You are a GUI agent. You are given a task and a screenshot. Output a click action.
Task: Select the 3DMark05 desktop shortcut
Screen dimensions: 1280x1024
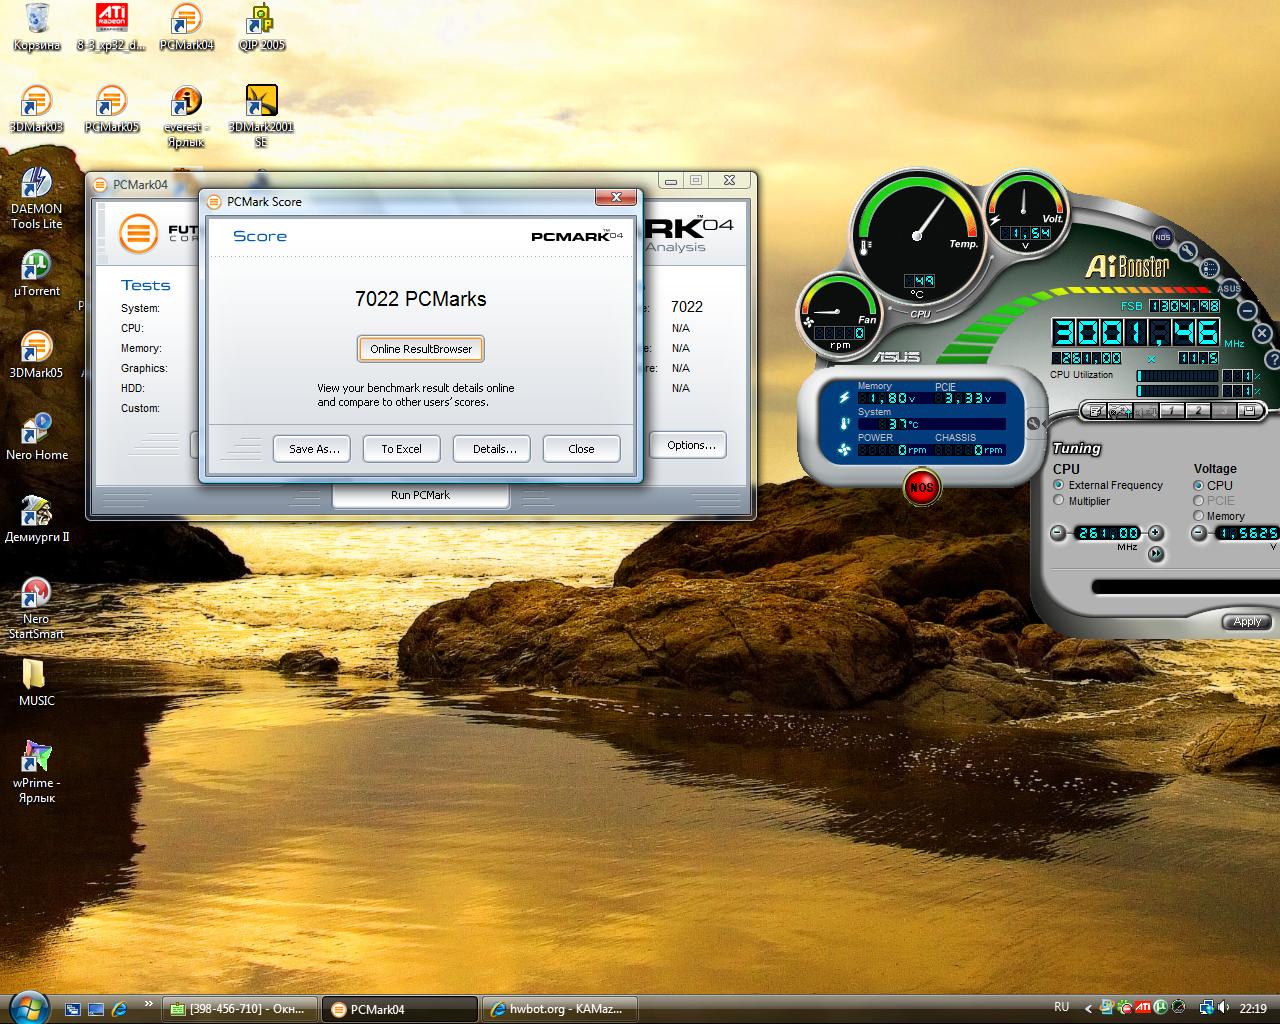(x=36, y=356)
